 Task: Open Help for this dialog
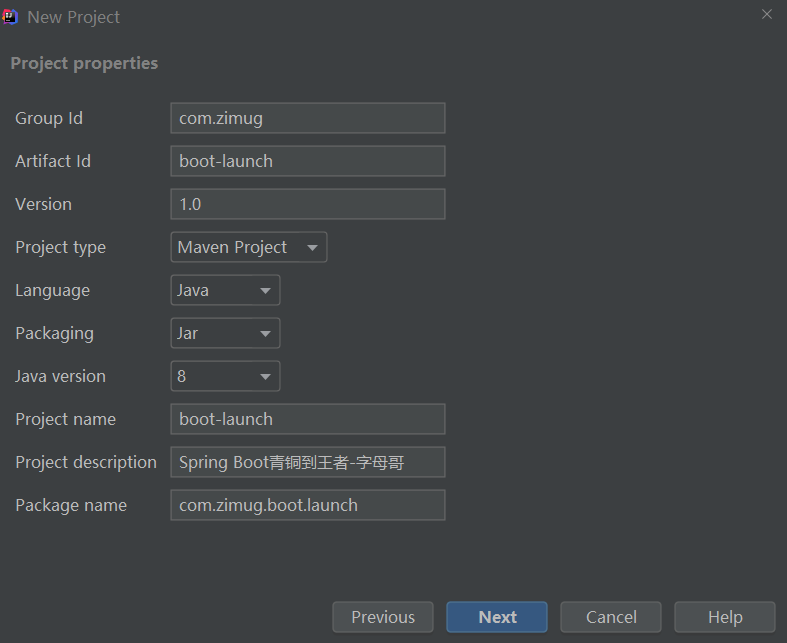[724, 617]
